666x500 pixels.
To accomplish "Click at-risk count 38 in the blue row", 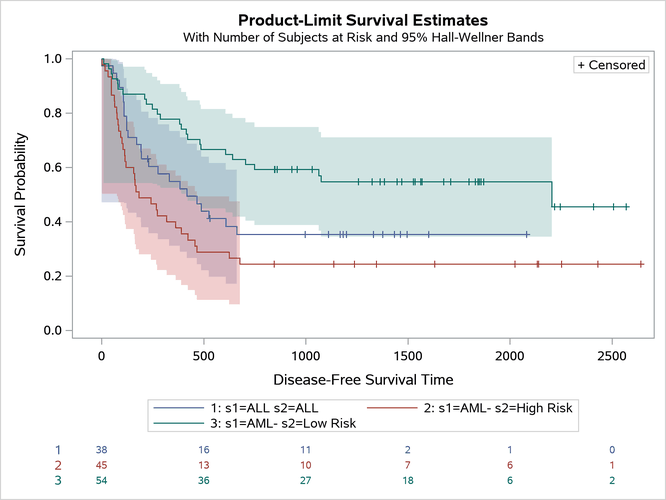I will click(102, 450).
